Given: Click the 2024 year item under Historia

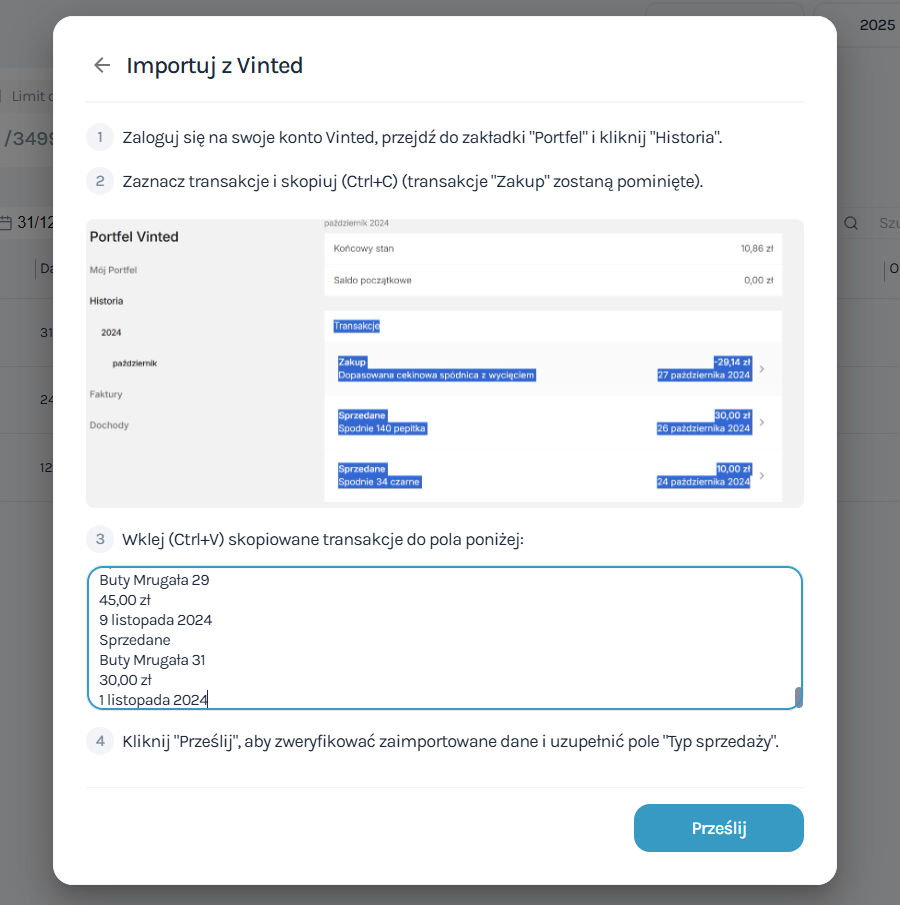Looking at the screenshot, I should coord(111,332).
